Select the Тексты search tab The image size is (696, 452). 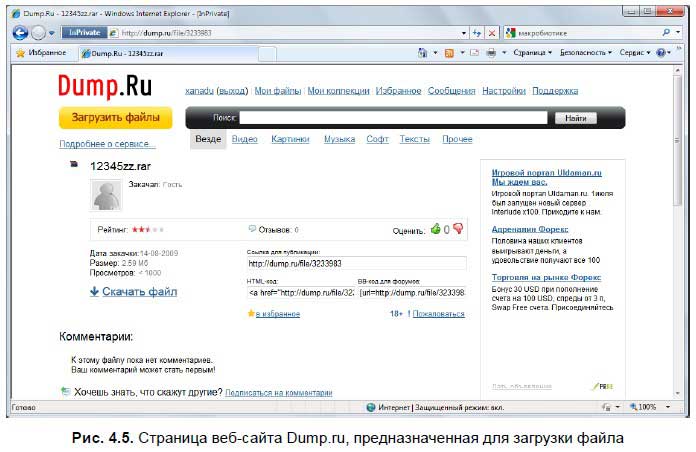pyautogui.click(x=415, y=139)
